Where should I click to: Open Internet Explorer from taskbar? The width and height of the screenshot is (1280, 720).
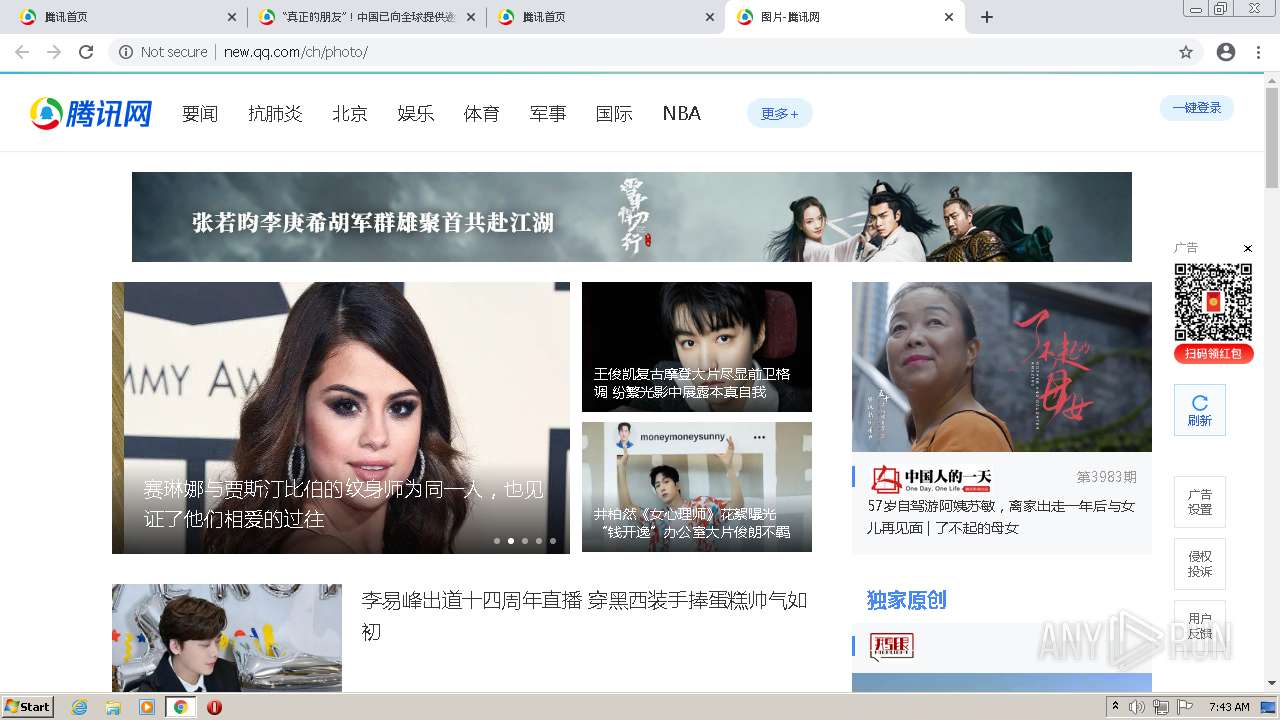click(x=80, y=707)
